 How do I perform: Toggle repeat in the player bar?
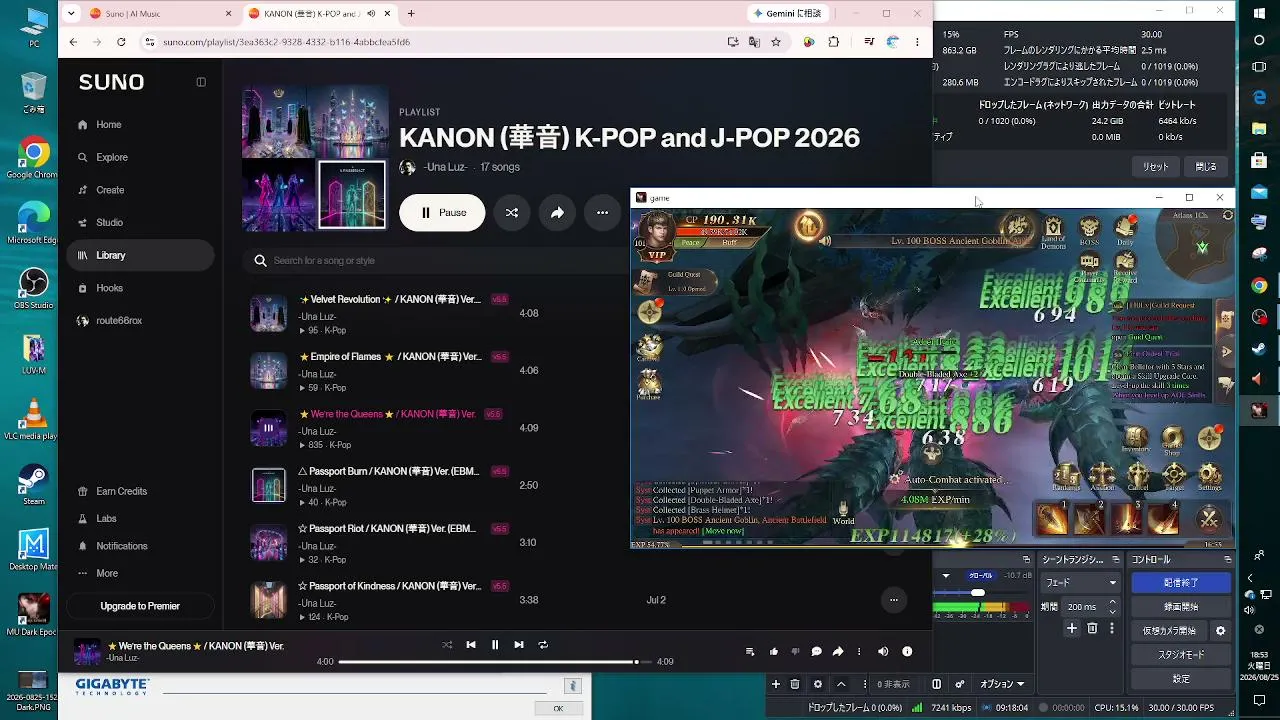click(x=543, y=645)
